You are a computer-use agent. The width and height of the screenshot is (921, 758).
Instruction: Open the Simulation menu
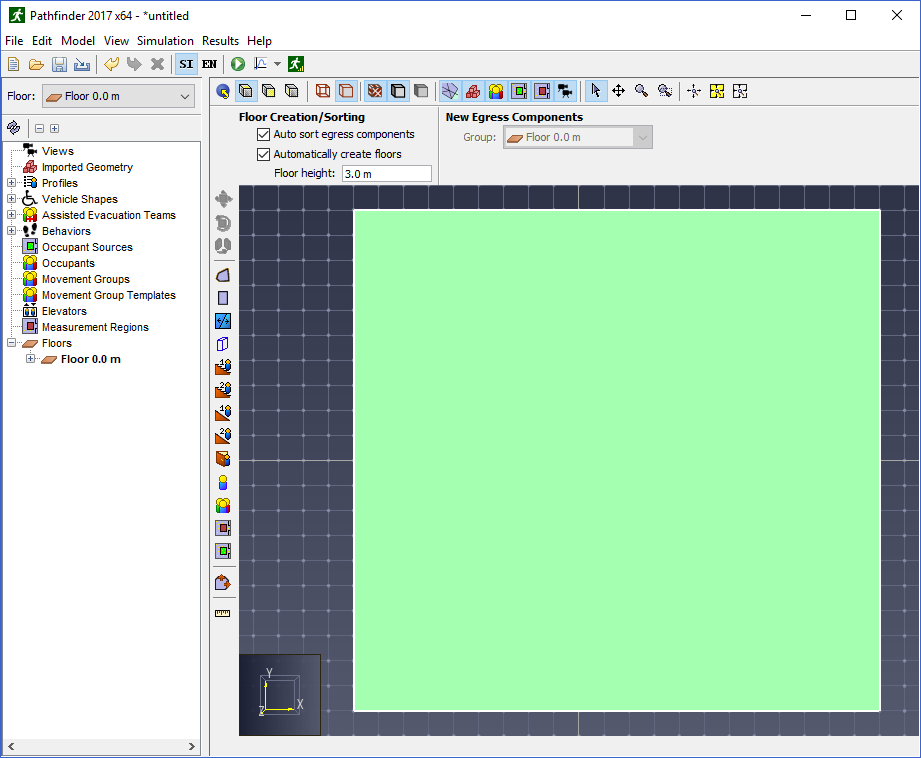click(x=165, y=41)
